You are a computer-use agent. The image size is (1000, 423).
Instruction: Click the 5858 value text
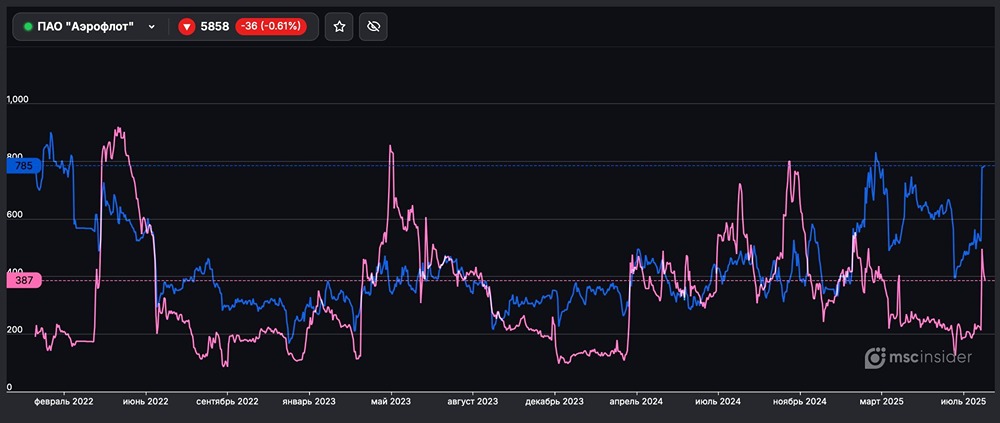[x=216, y=27]
